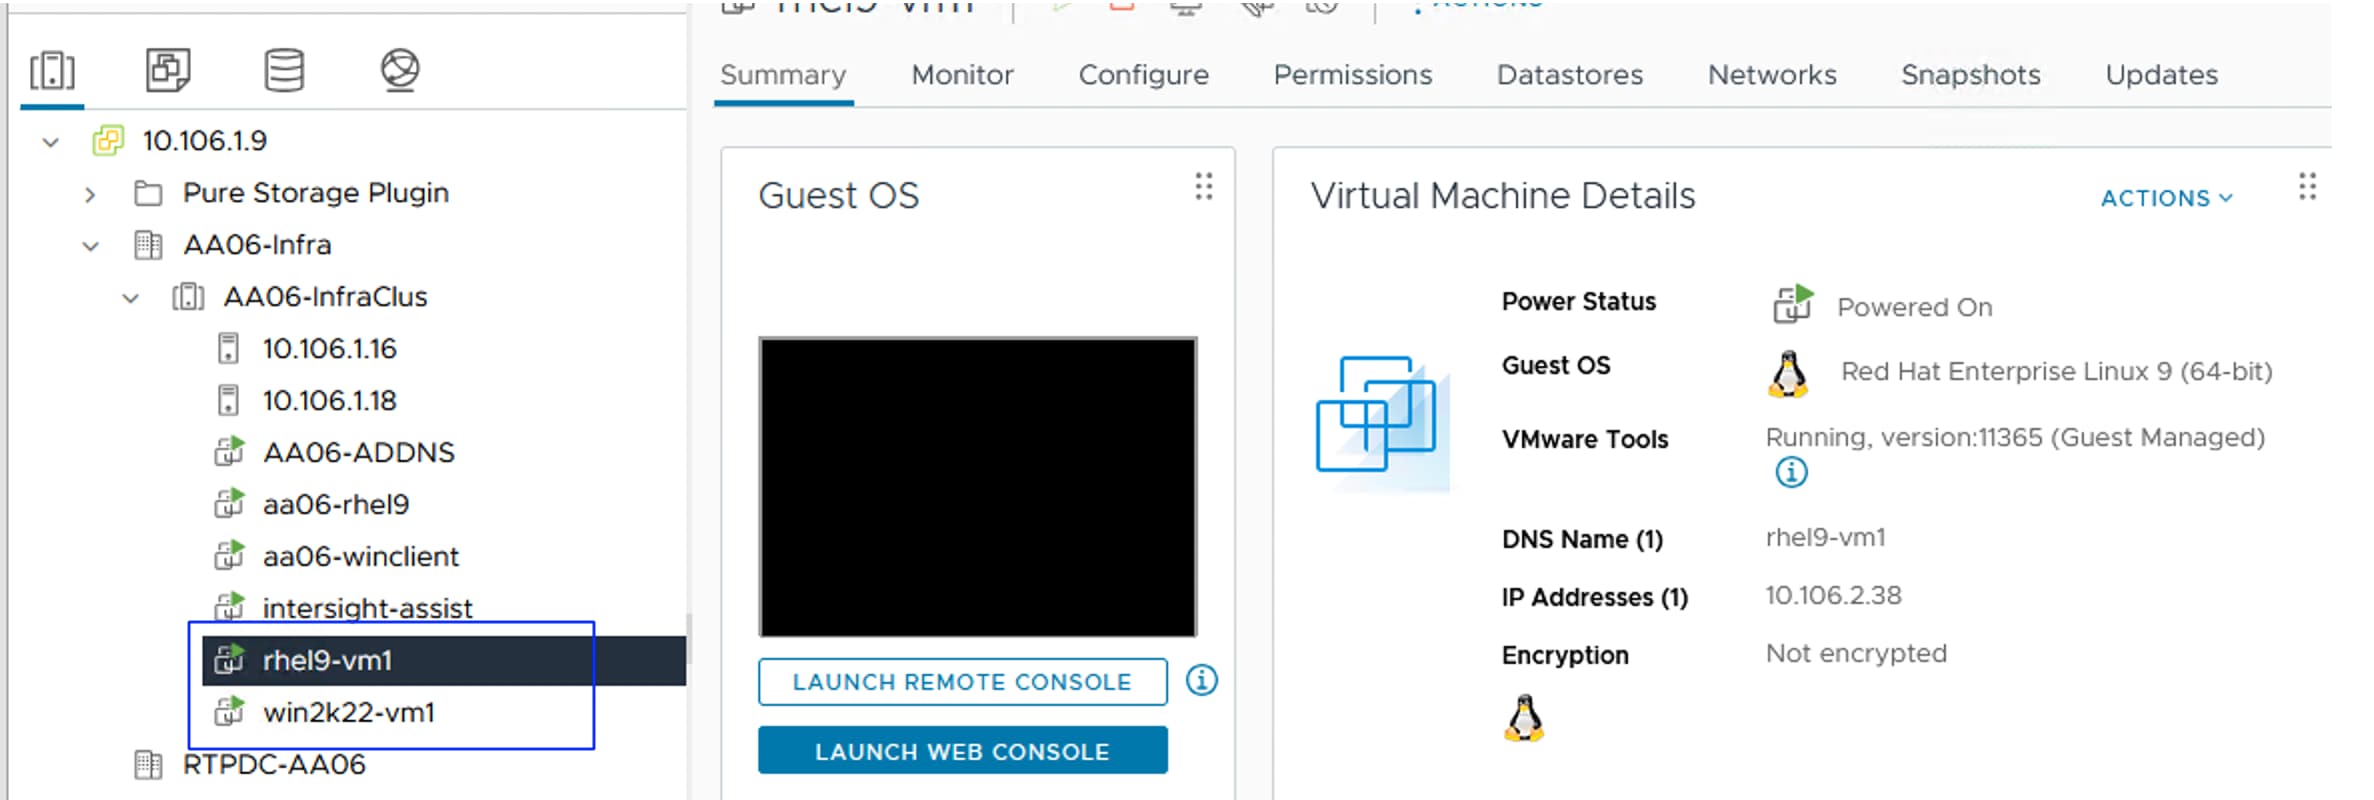Click Launch Web Console button

962,751
